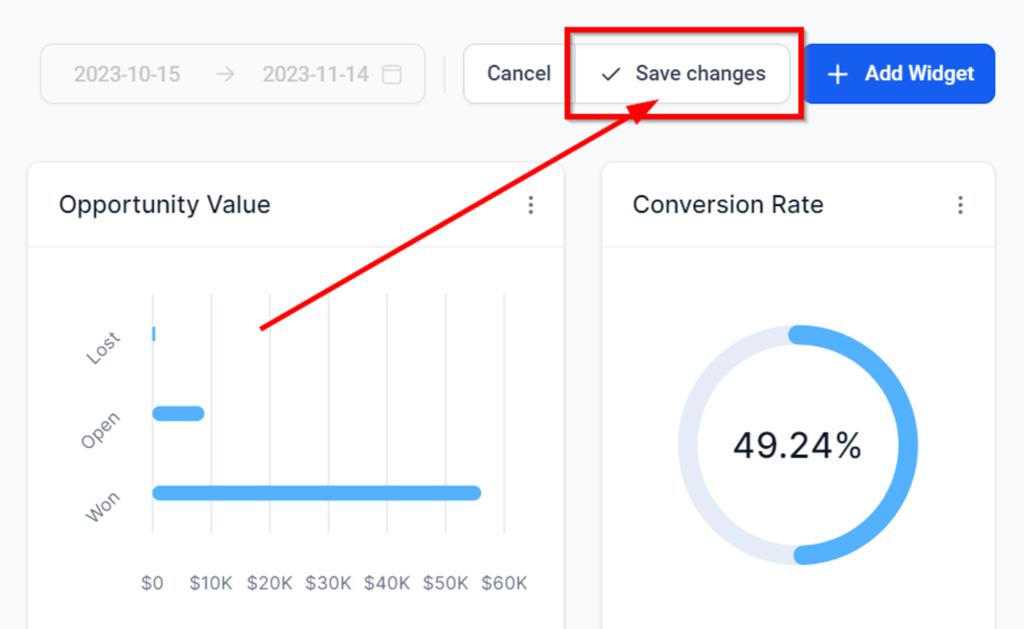Open Opportunity Value widget three-dot menu
This screenshot has height=629, width=1024.
point(531,205)
